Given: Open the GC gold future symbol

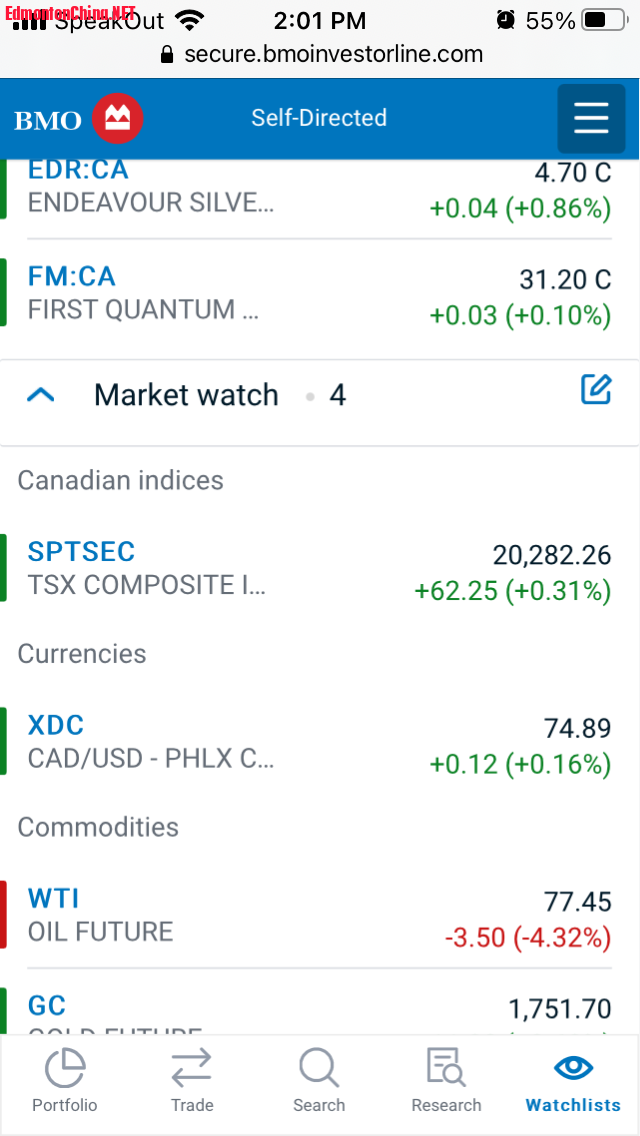Looking at the screenshot, I should 47,1005.
